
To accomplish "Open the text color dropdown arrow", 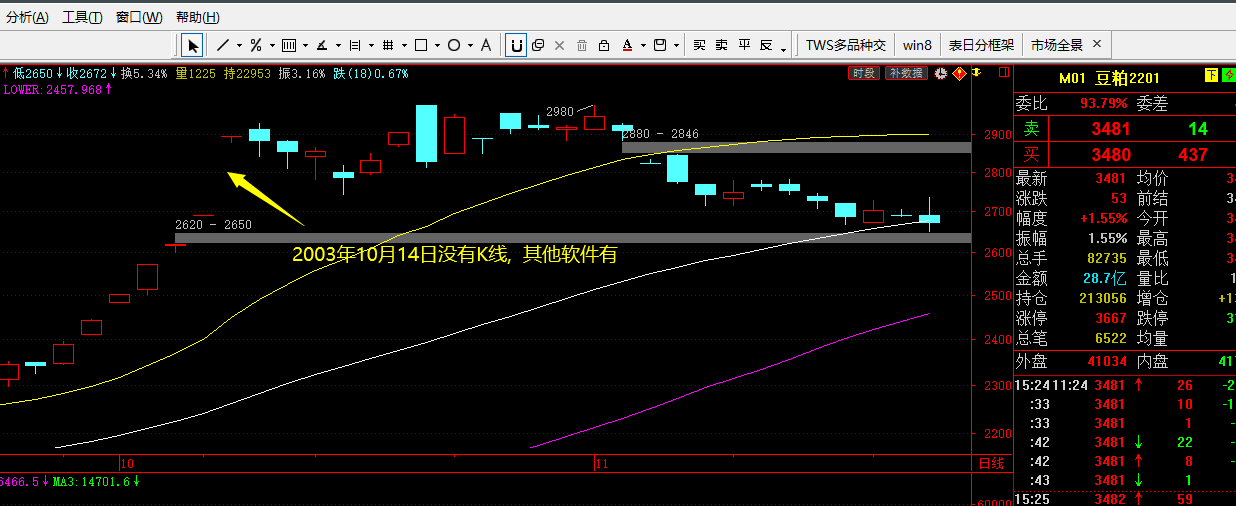I will click(643, 45).
